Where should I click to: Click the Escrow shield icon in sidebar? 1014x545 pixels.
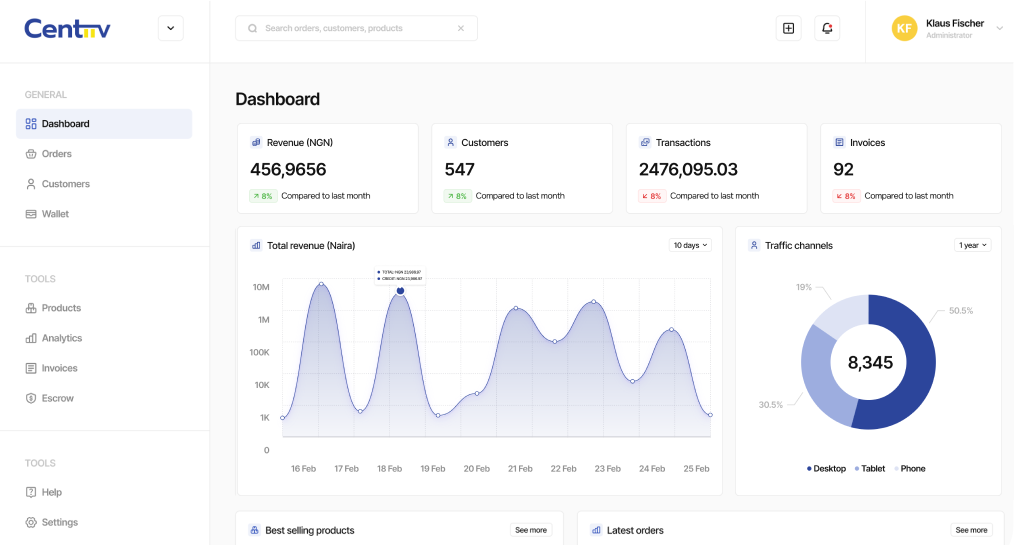pos(31,398)
